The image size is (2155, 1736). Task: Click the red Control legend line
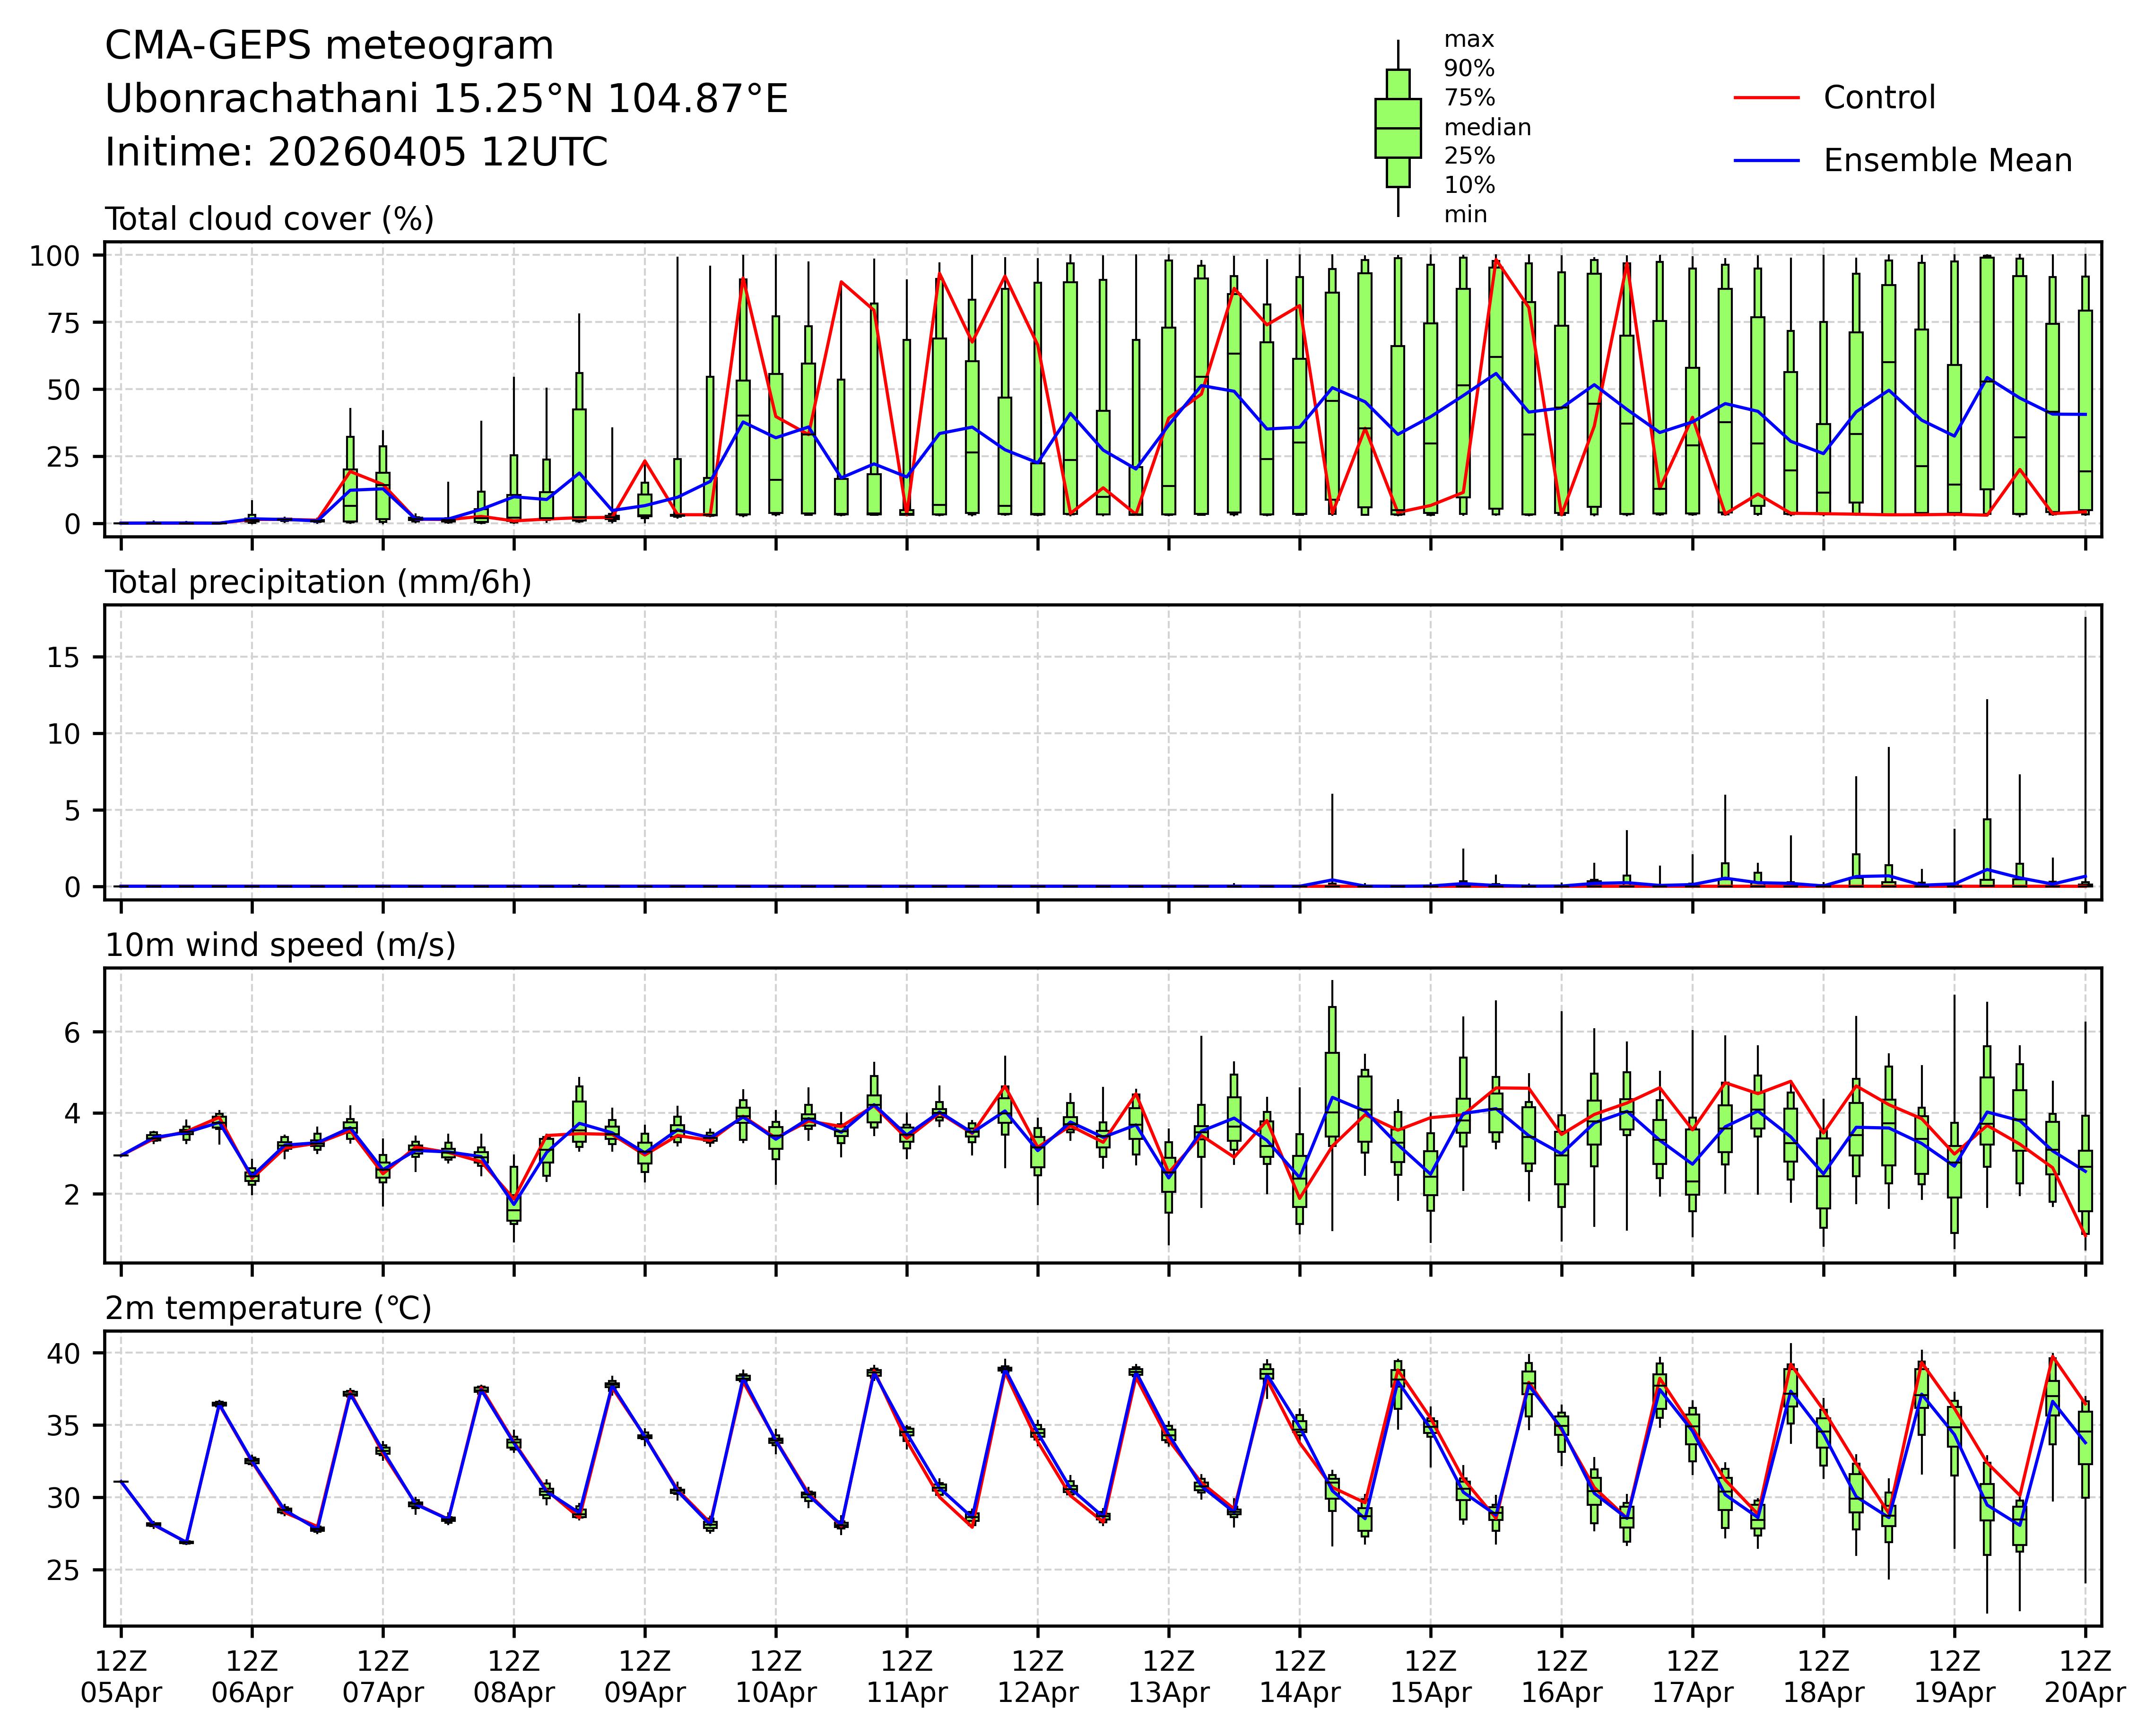[1766, 98]
